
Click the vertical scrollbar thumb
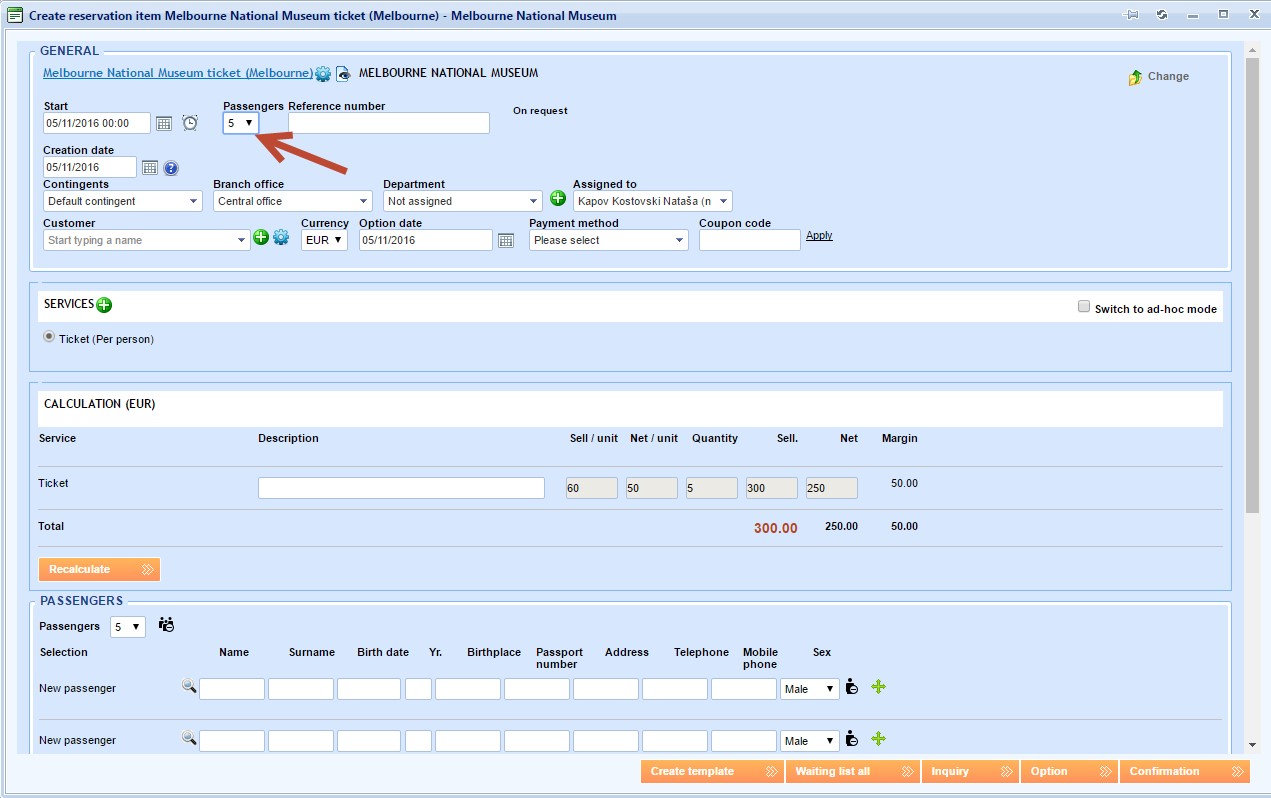click(x=1253, y=285)
